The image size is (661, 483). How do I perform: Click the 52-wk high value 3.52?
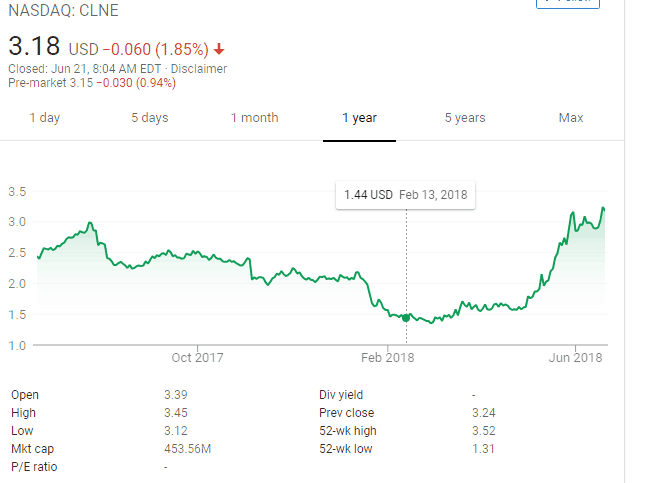tap(482, 430)
